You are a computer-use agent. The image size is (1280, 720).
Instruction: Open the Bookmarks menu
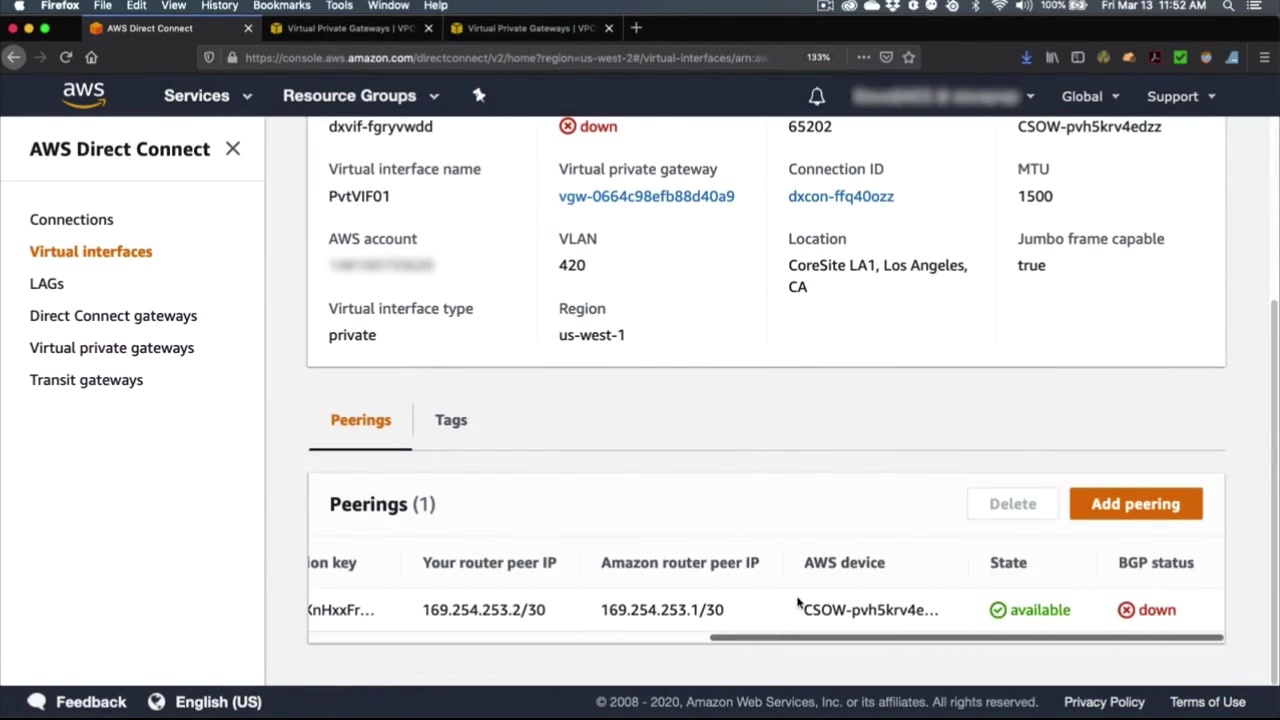click(282, 6)
